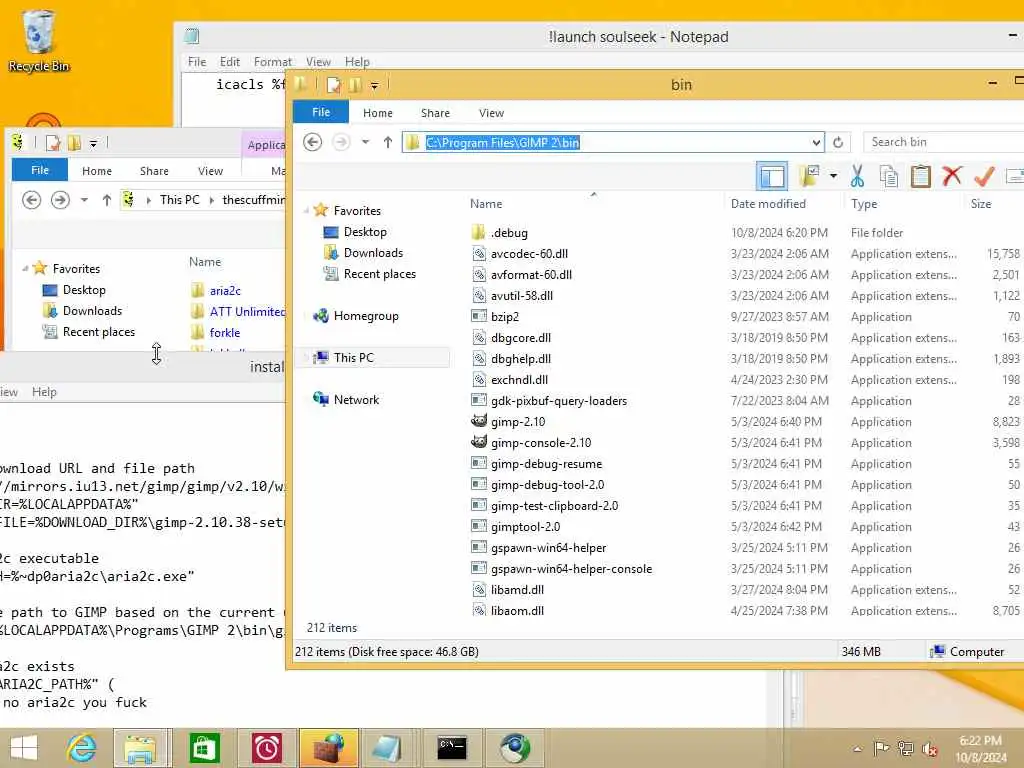This screenshot has width=1024, height=768.
Task: Open Format menu in Notepad
Action: [x=272, y=61]
